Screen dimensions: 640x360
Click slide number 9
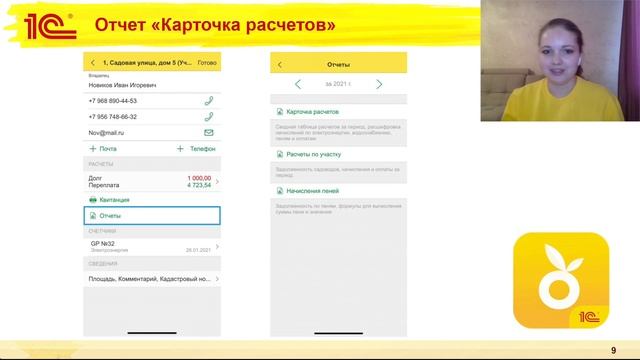pos(613,351)
